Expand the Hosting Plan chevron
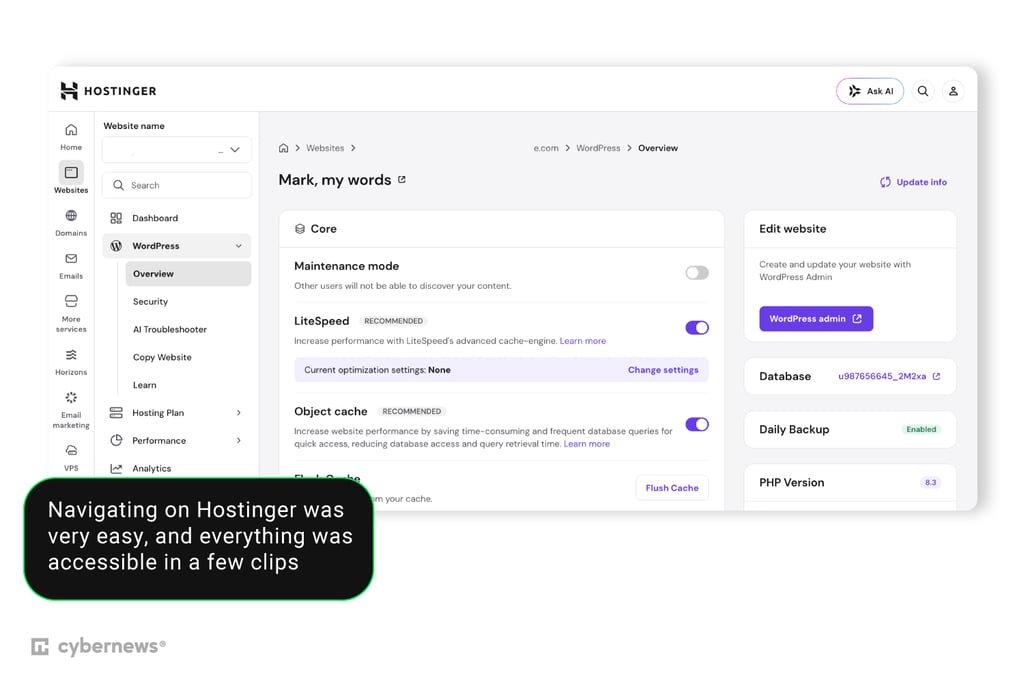1024x684 pixels. (x=239, y=413)
